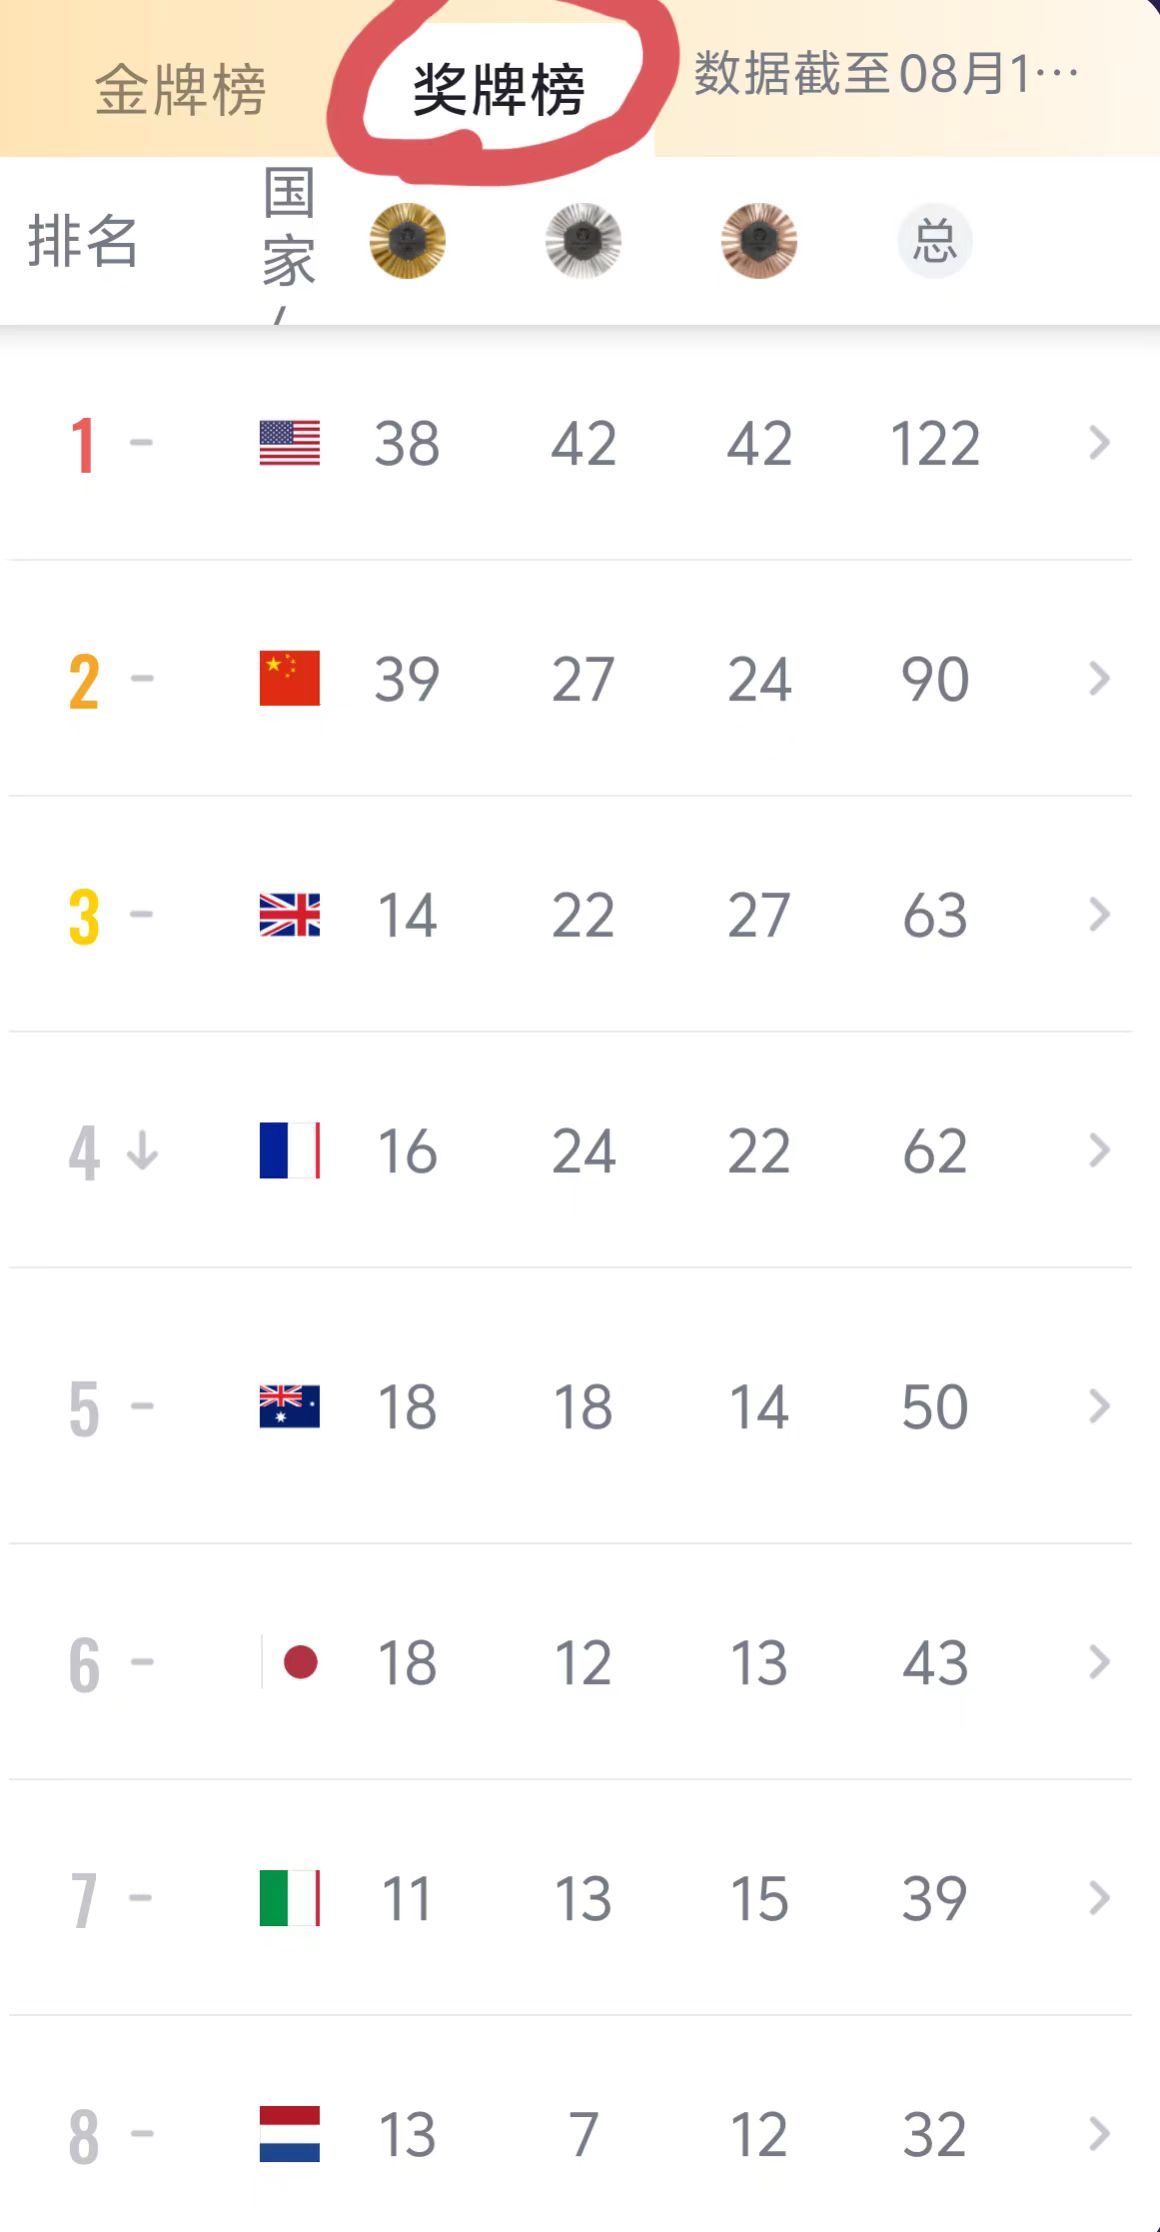Screen dimensions: 1160x2232
Task: Select the 奖牌榜 tab
Action: [x=498, y=90]
